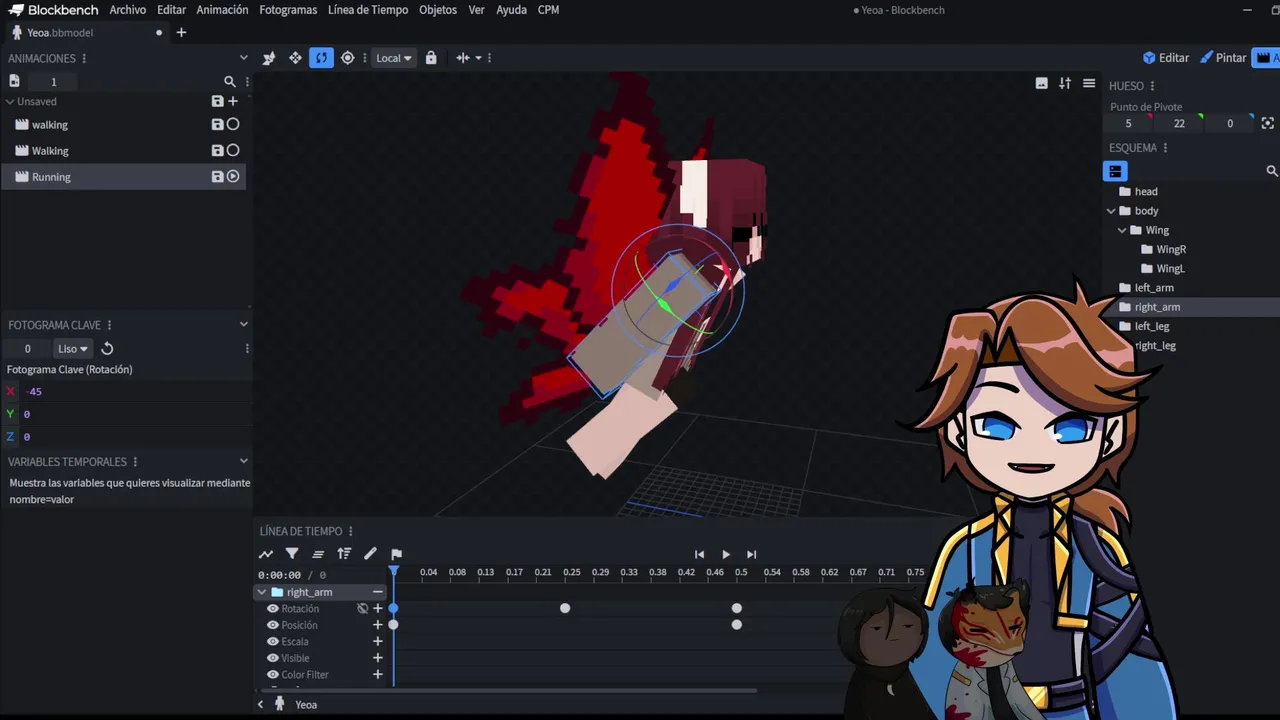Hide the Color Filter channel via eye icon

(x=272, y=675)
